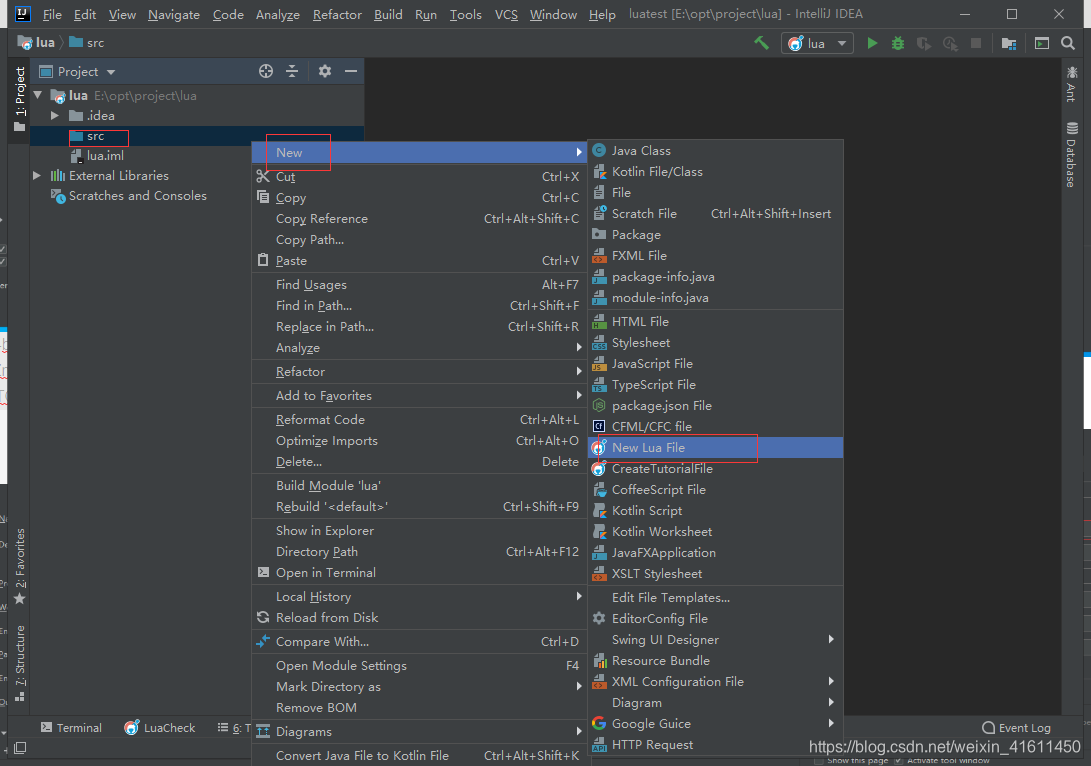The image size is (1091, 766).
Task: Choose HTTP Request entry
Action: coord(716,744)
